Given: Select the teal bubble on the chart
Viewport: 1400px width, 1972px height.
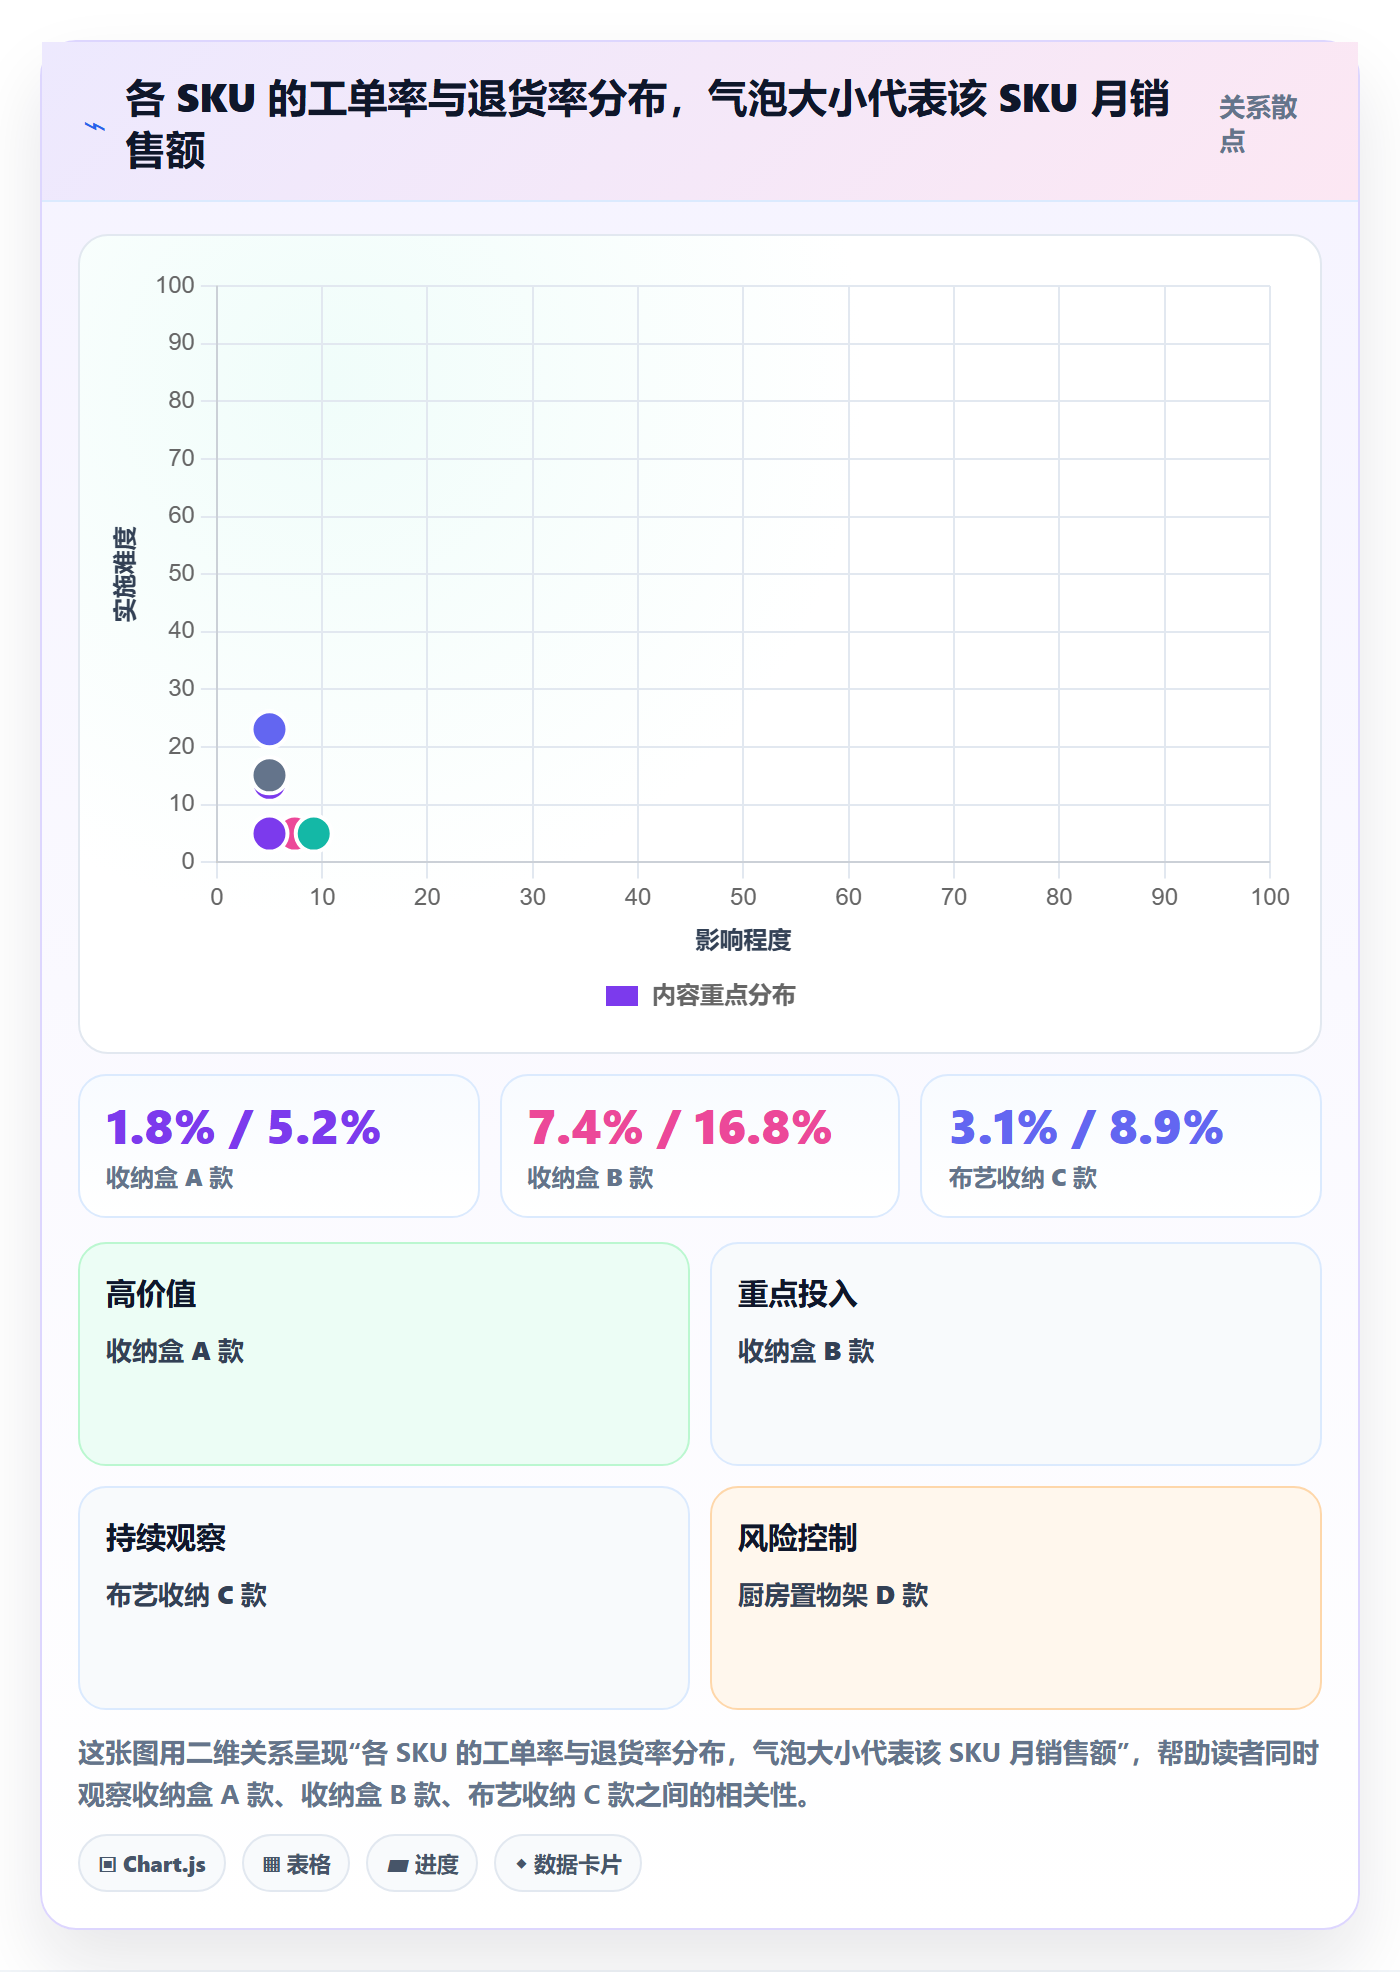Looking at the screenshot, I should 314,833.
